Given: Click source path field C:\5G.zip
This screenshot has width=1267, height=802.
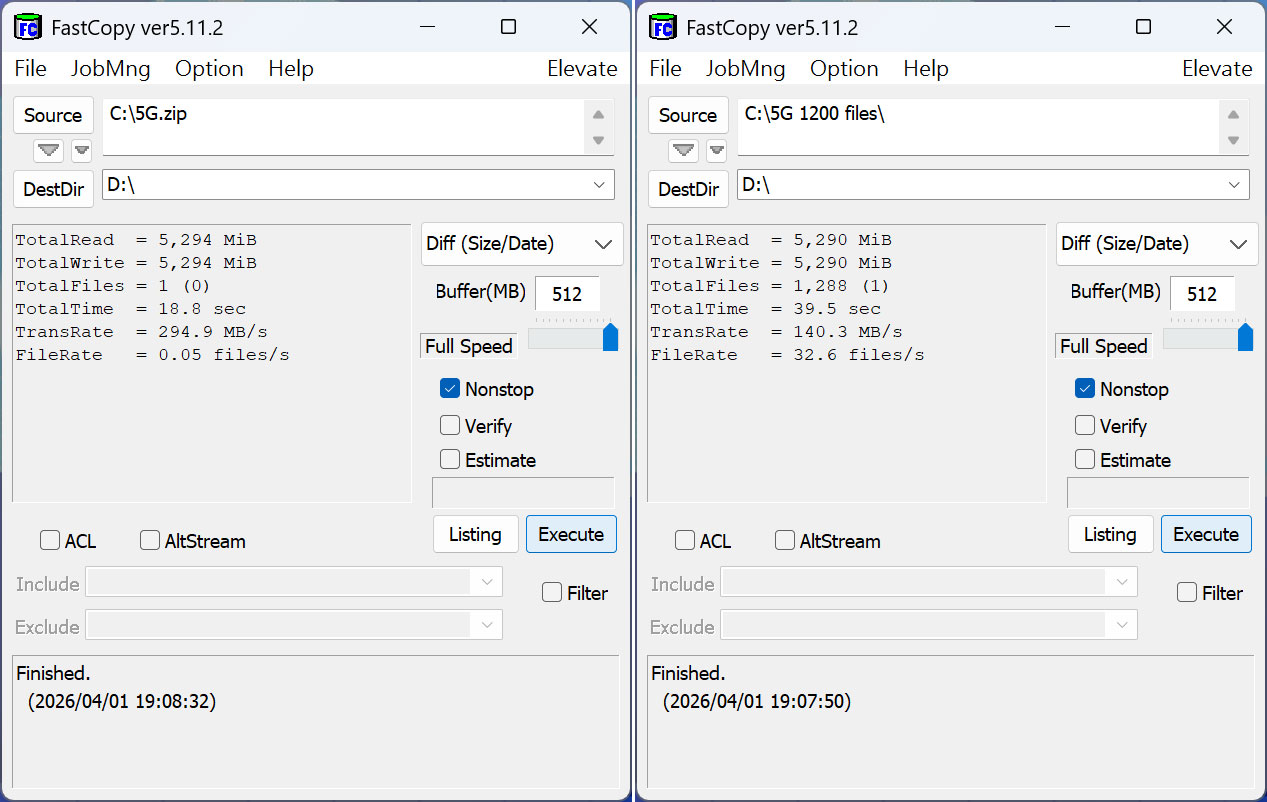Looking at the screenshot, I should pos(344,127).
